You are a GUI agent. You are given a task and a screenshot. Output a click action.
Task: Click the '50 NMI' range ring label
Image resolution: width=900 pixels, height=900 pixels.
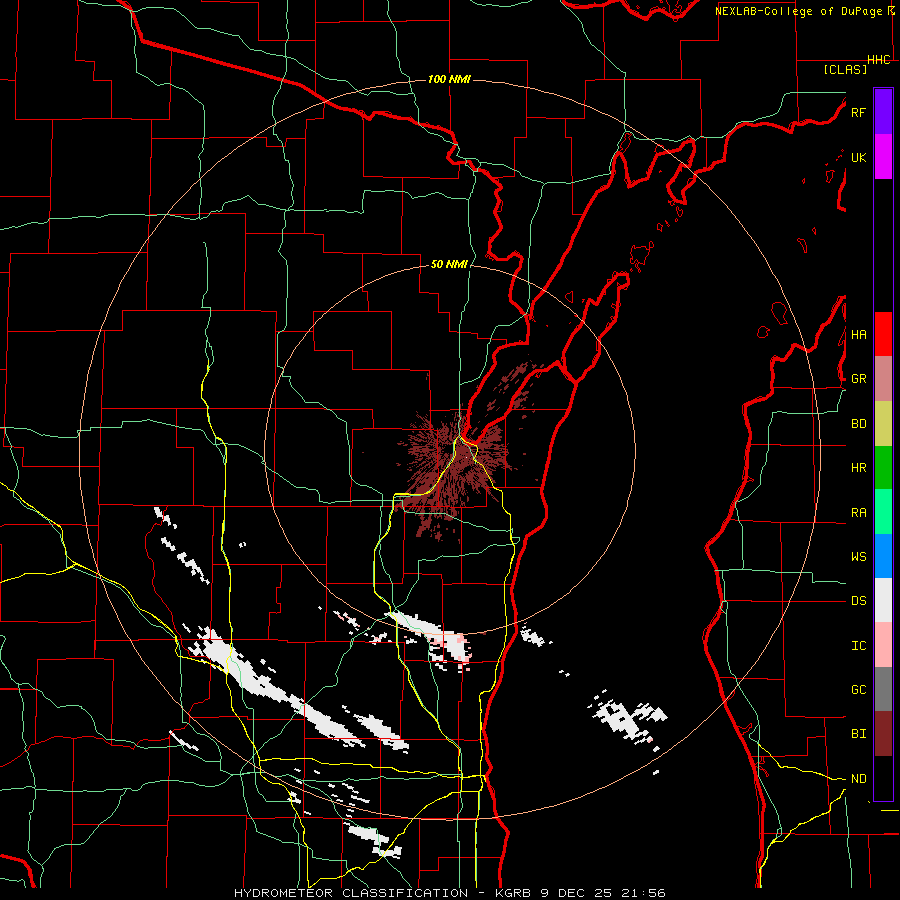point(449,264)
